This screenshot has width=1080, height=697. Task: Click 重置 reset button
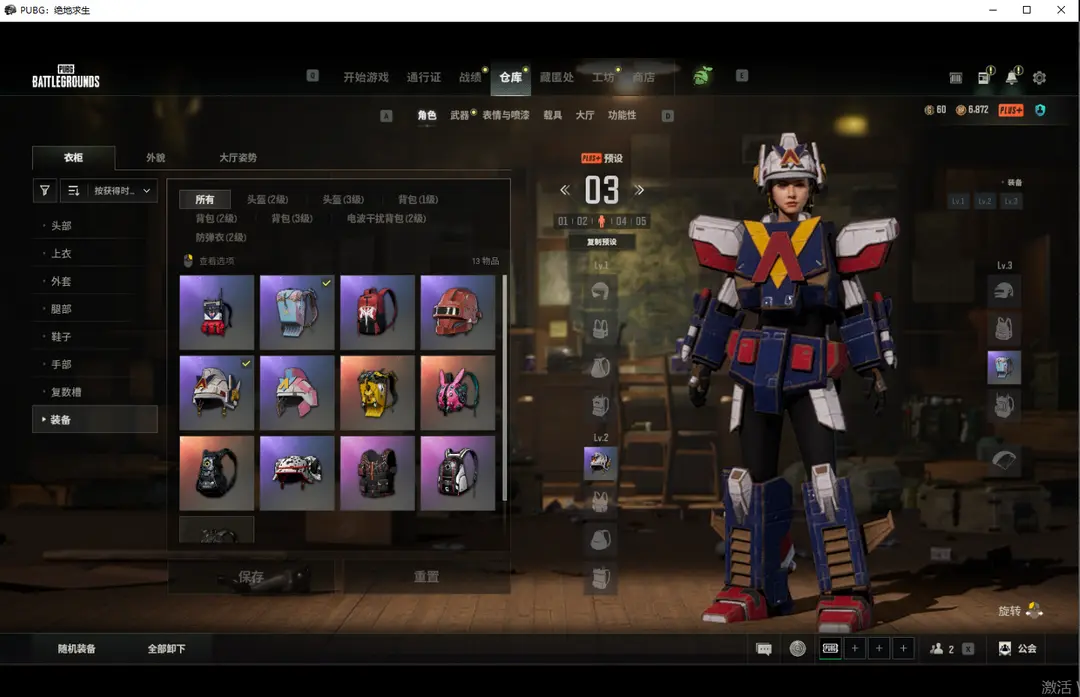click(426, 576)
